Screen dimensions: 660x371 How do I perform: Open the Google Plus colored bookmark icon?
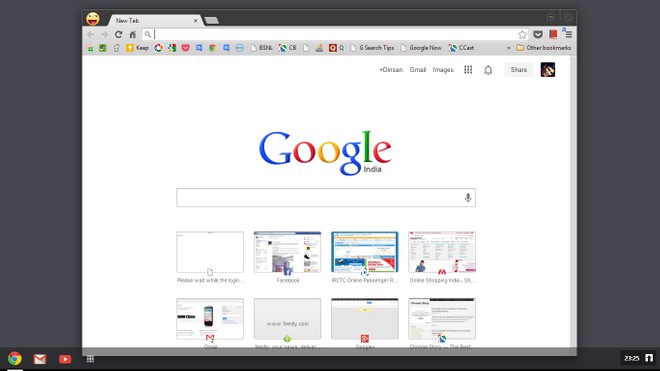(x=172, y=48)
